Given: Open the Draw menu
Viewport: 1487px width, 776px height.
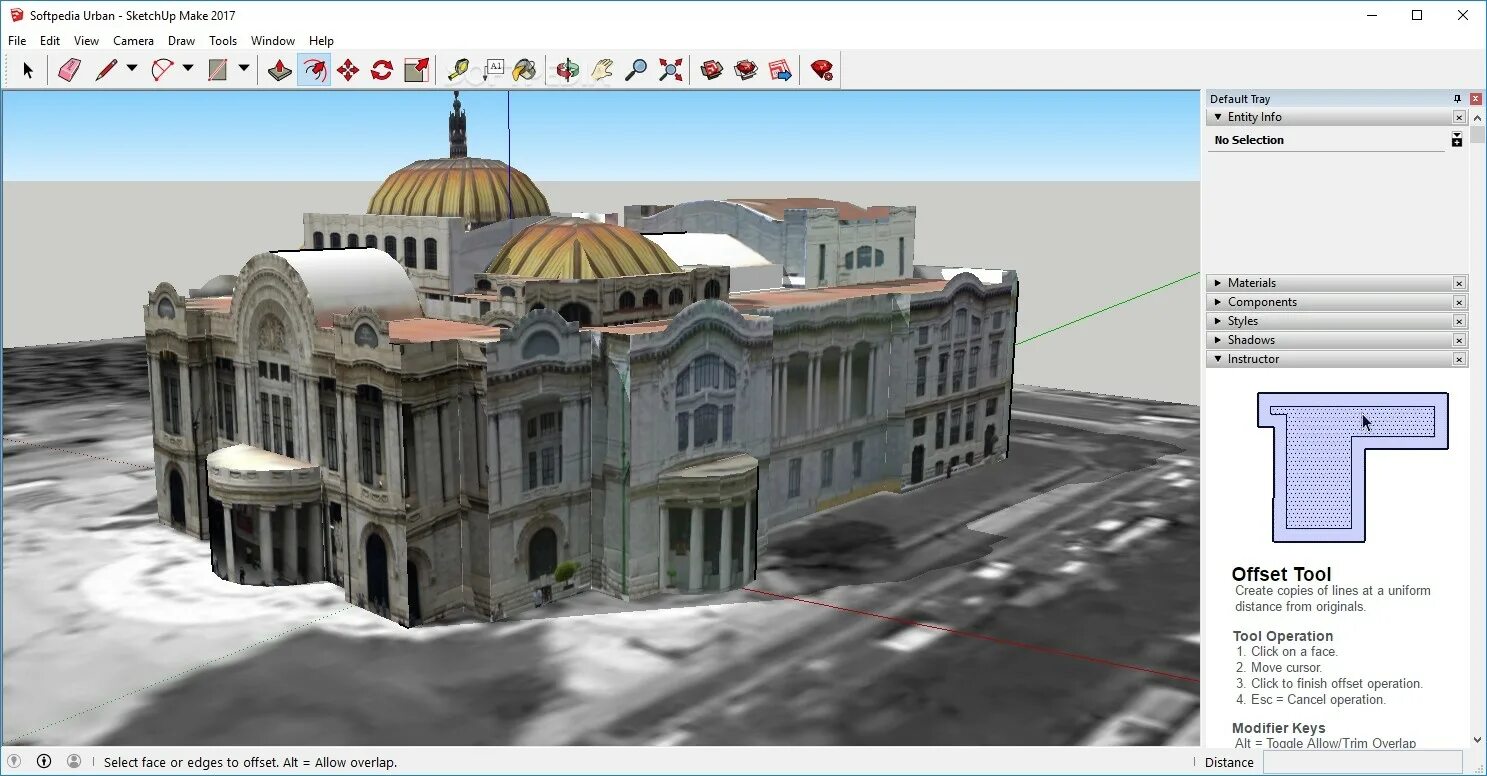Looking at the screenshot, I should pos(182,41).
